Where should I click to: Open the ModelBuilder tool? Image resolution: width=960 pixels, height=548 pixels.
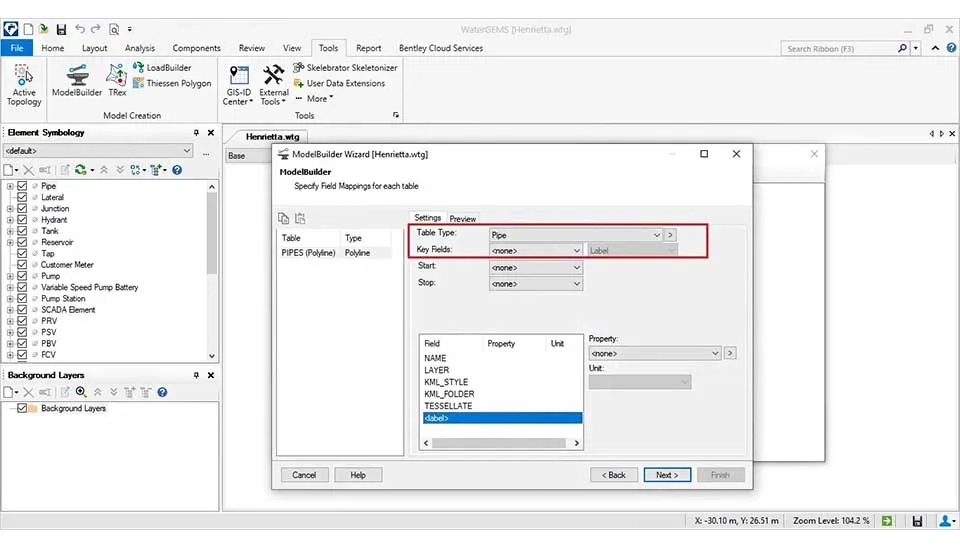(x=77, y=79)
